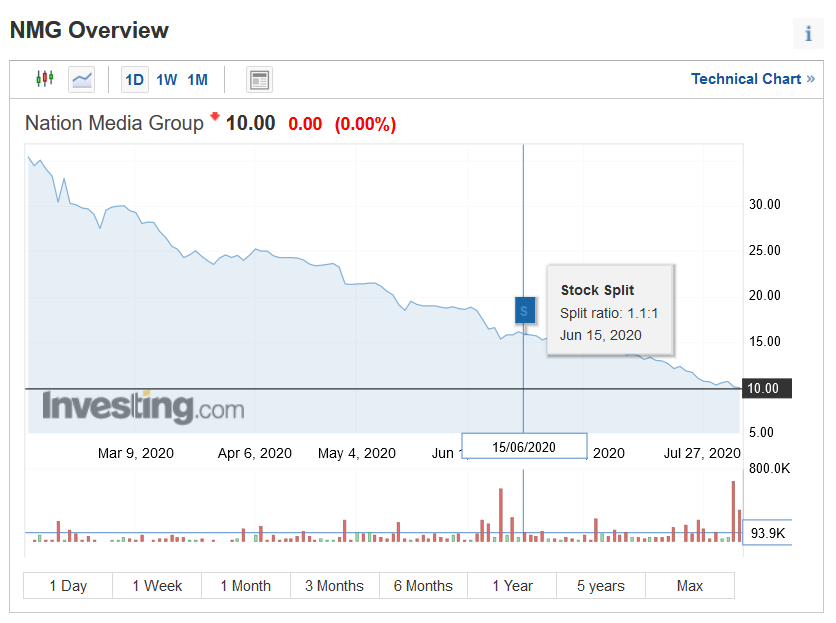This screenshot has height=623, width=836.
Task: Select the 1M interval
Action: pos(198,80)
